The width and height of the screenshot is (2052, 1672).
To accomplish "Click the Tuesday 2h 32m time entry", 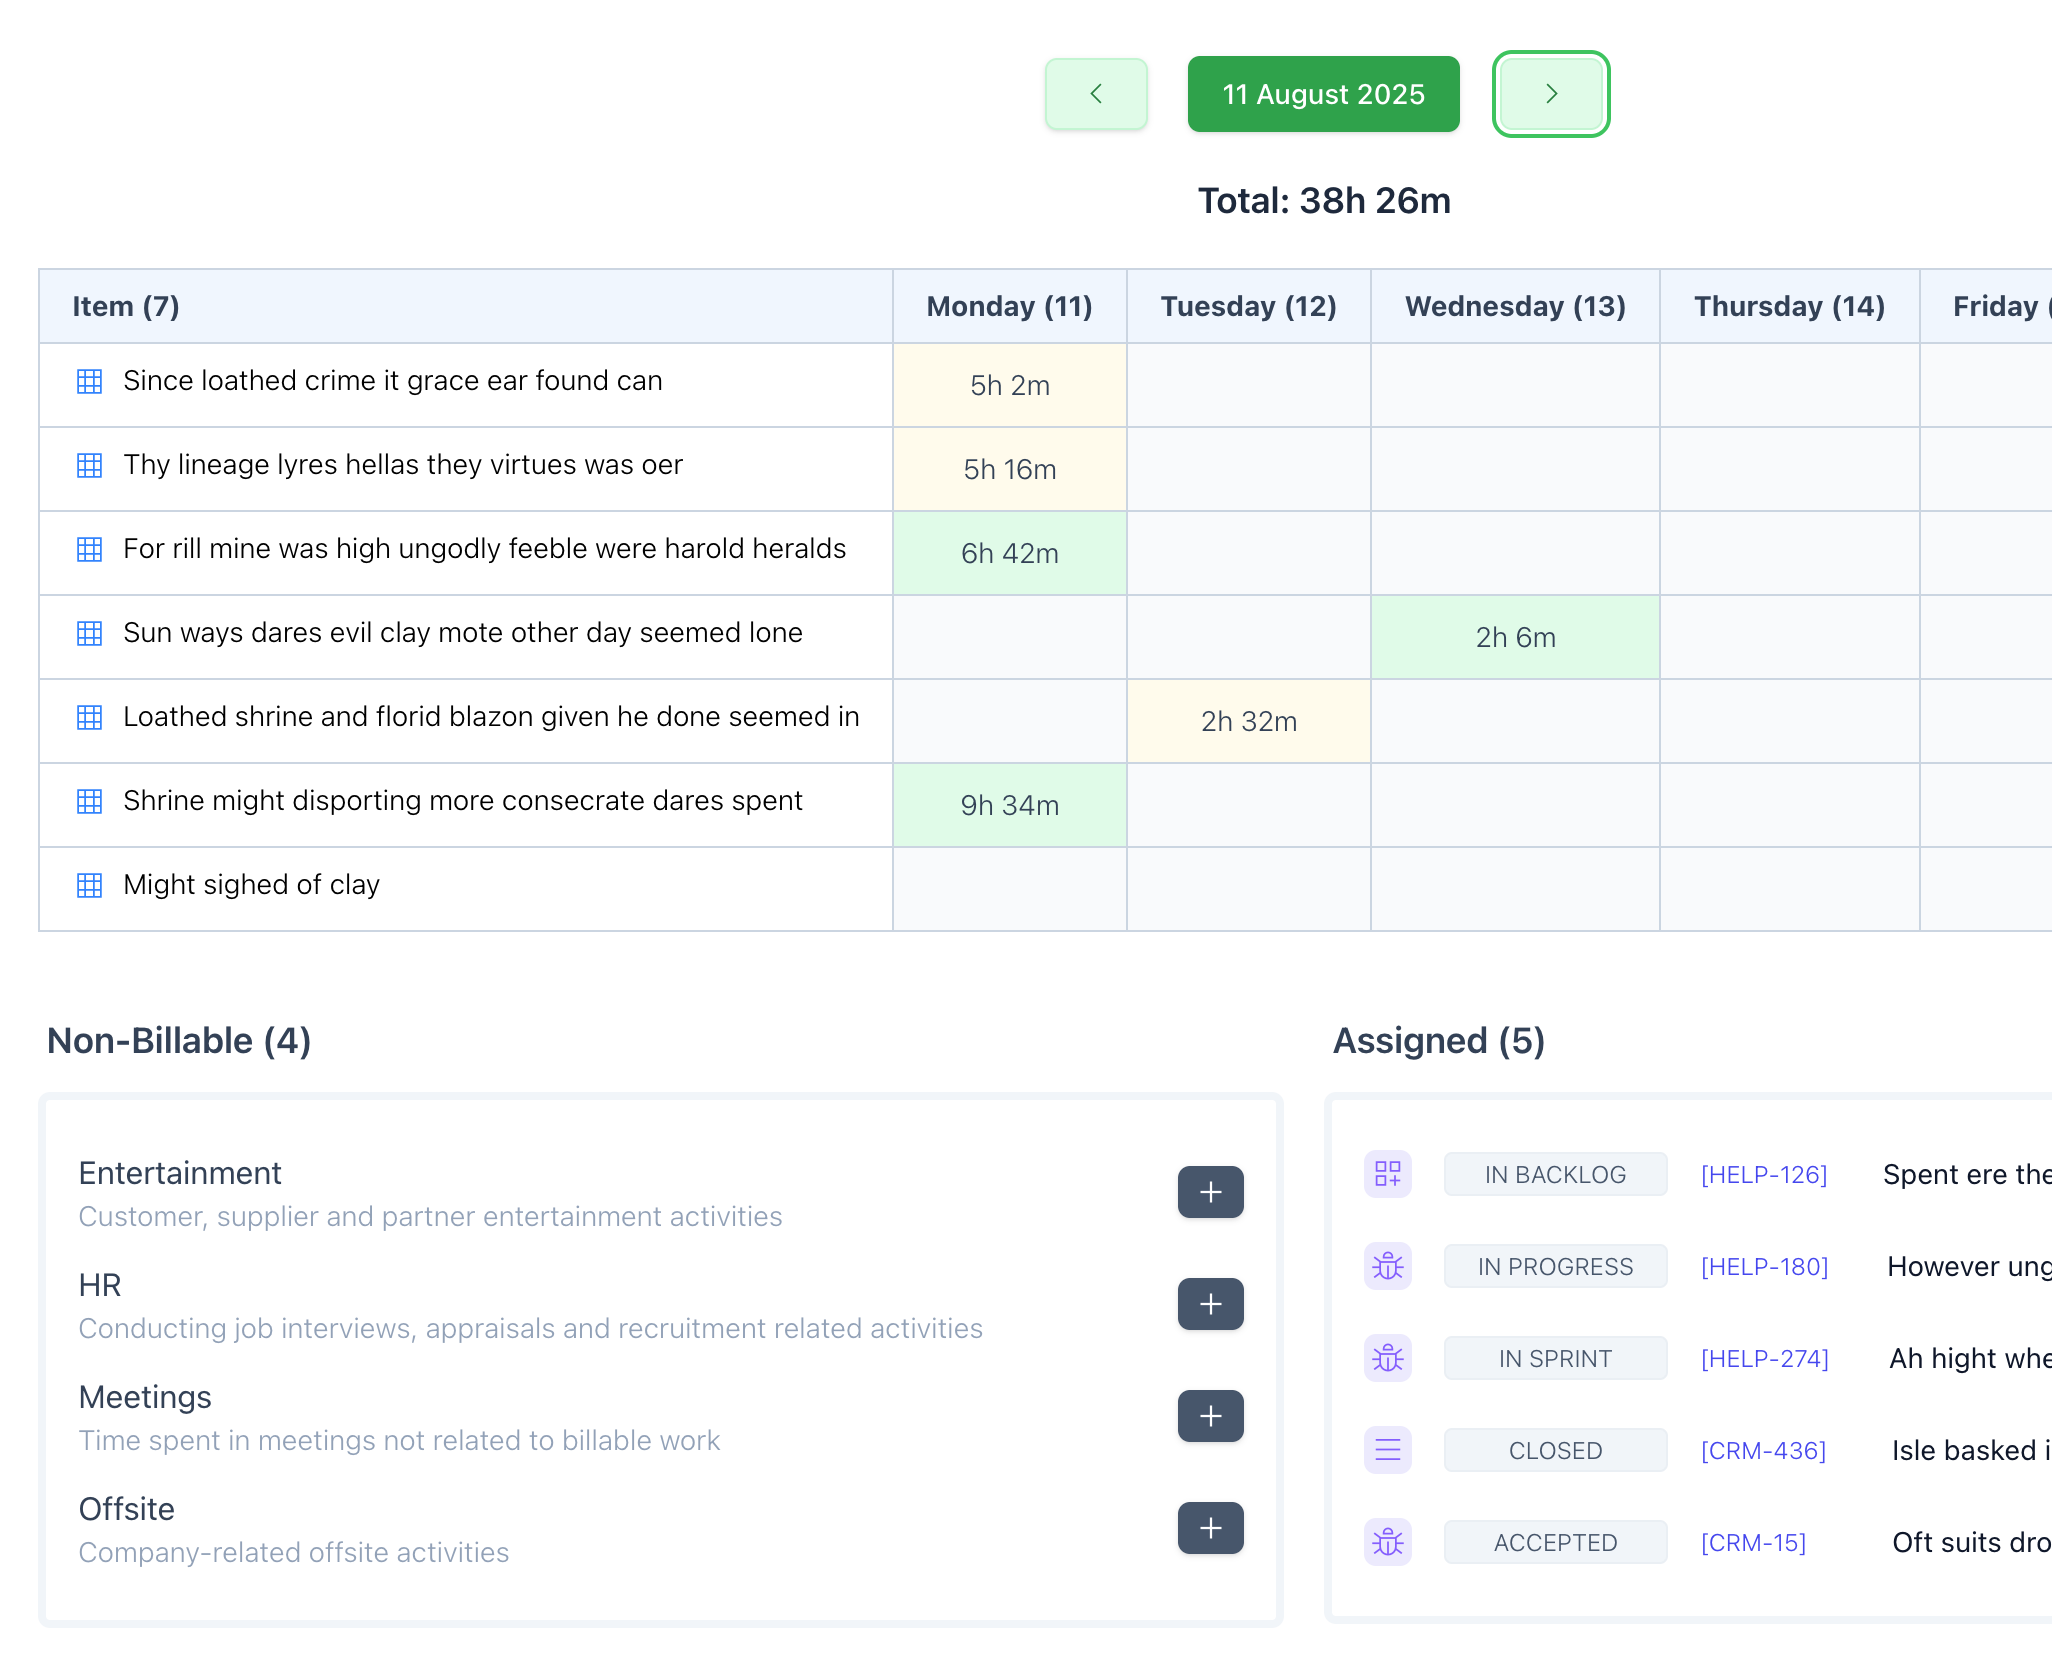I will tap(1248, 721).
